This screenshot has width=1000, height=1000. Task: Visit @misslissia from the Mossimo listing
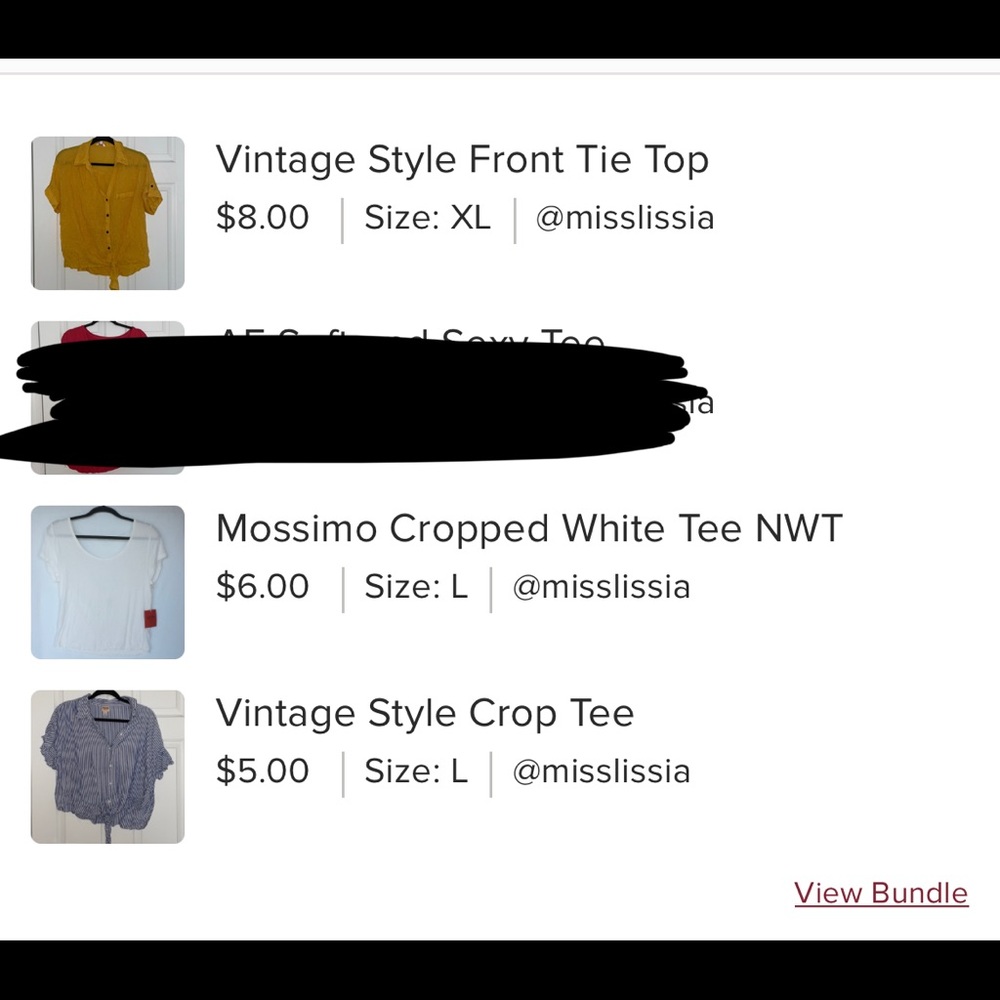pos(600,587)
